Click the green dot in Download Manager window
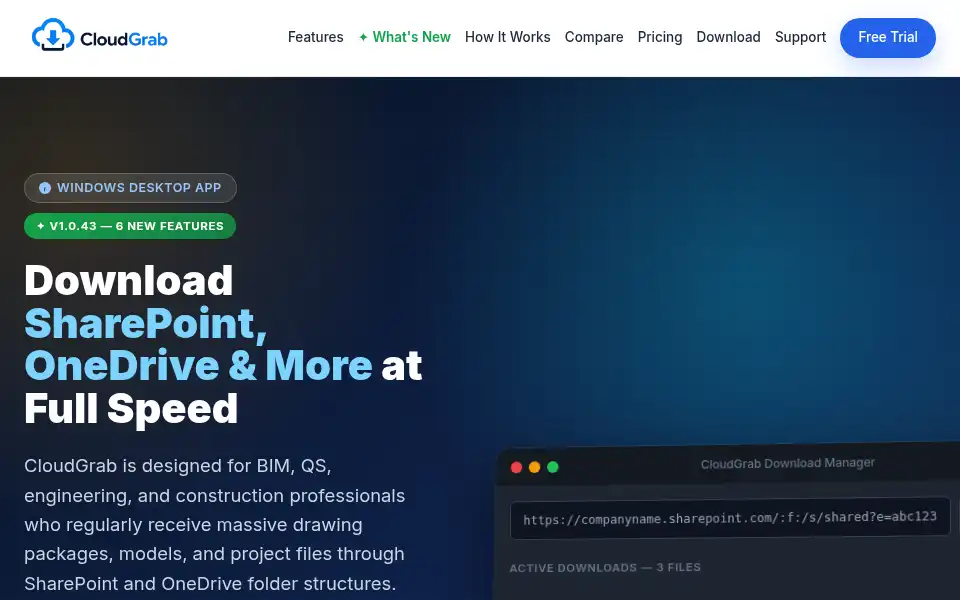The width and height of the screenshot is (960, 600). point(553,467)
